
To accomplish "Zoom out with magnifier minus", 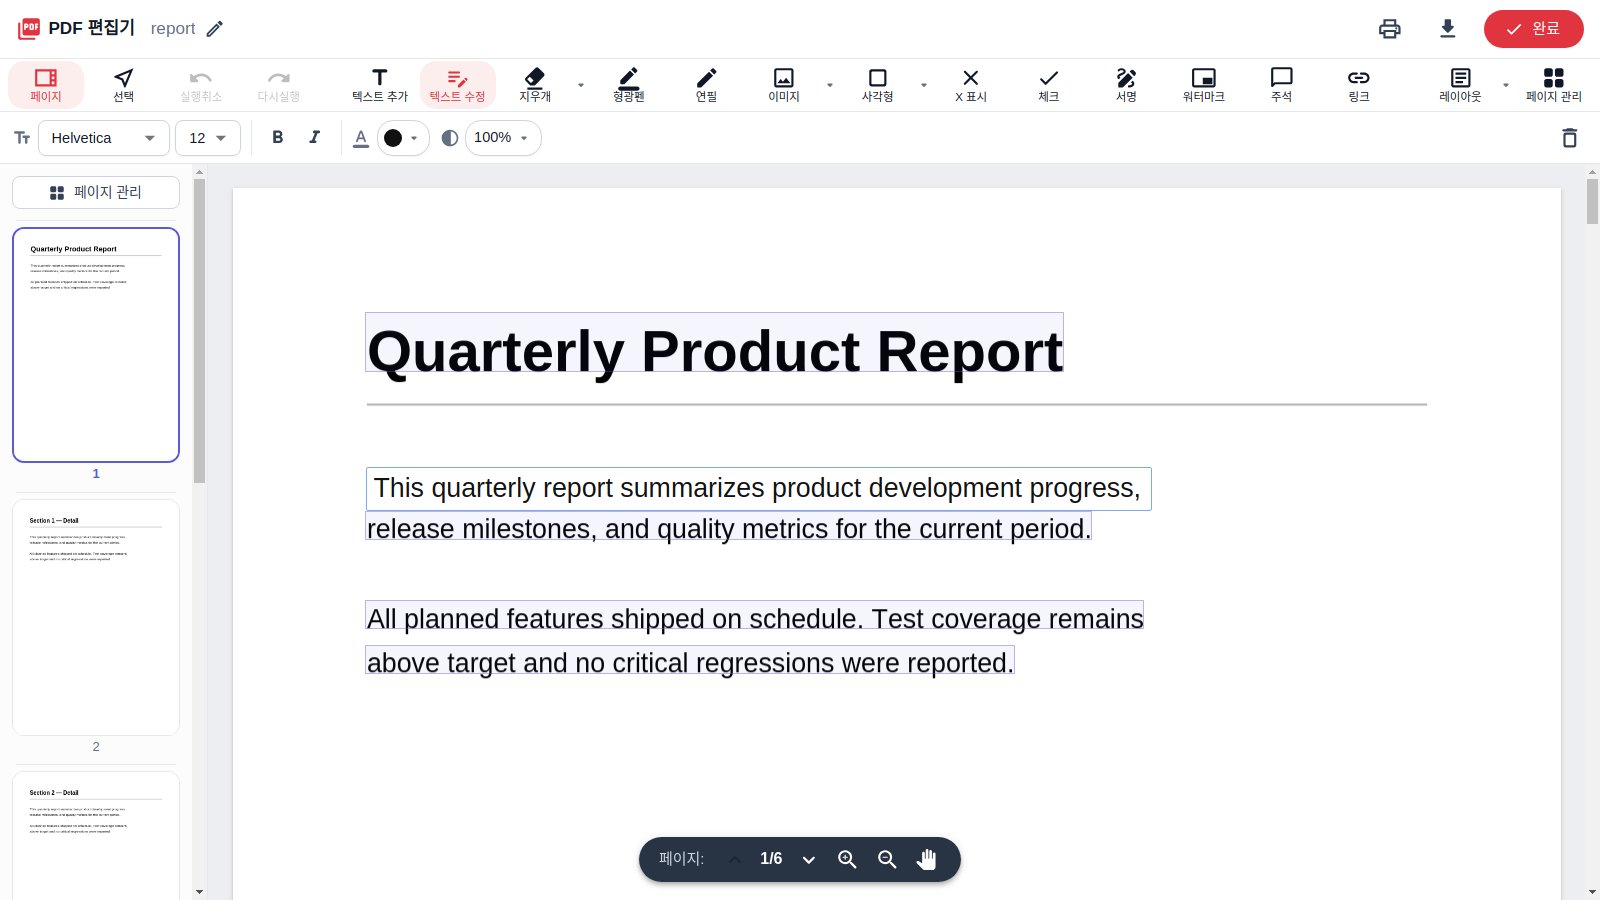I will tap(887, 859).
